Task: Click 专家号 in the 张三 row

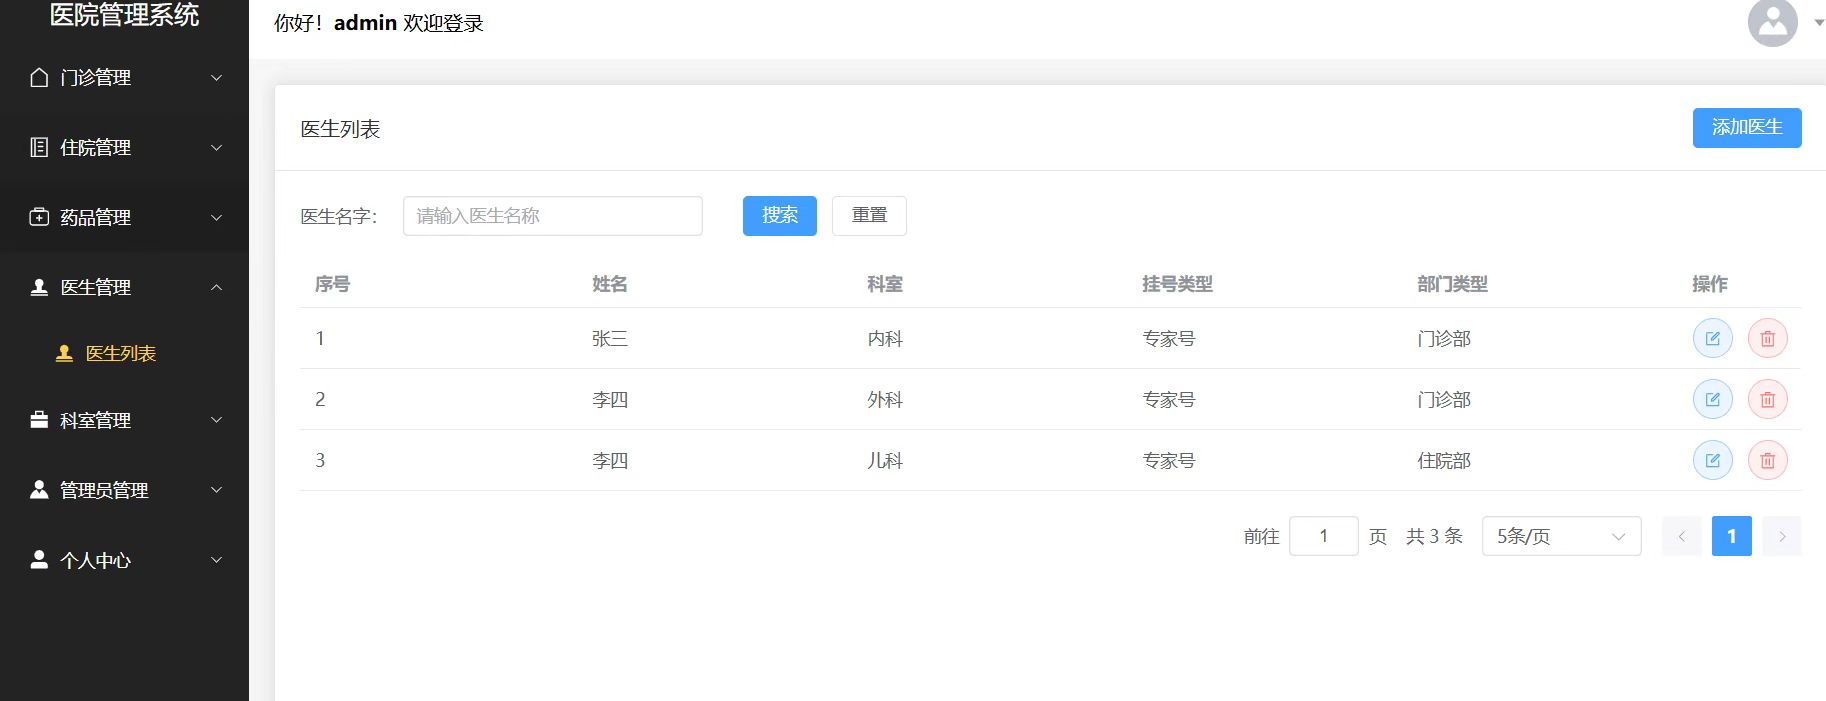Action: pyautogui.click(x=1168, y=338)
